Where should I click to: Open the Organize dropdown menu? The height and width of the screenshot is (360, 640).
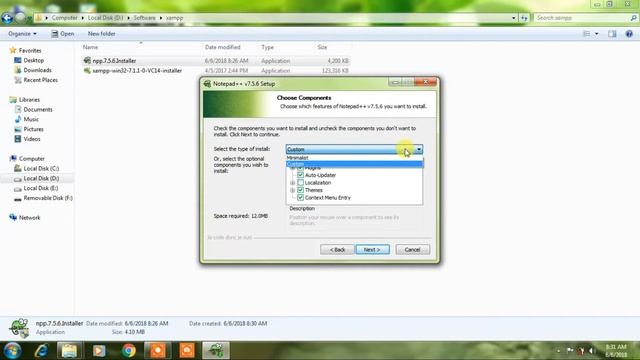(x=22, y=34)
